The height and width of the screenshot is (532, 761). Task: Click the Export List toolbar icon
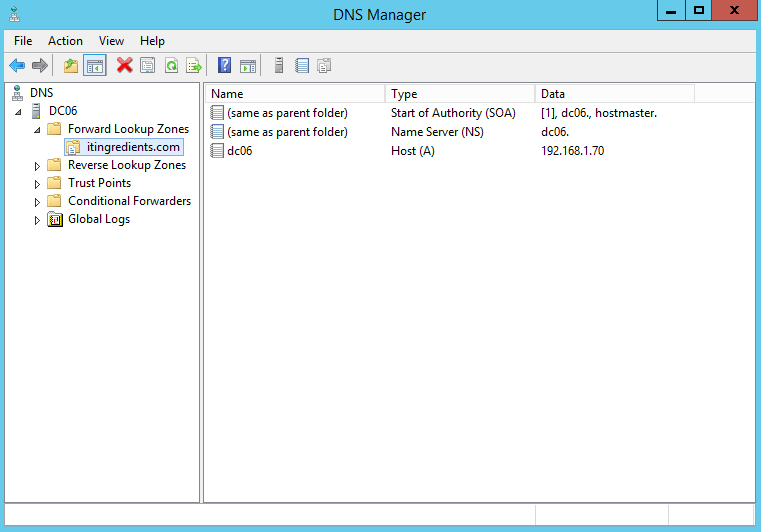click(x=194, y=66)
